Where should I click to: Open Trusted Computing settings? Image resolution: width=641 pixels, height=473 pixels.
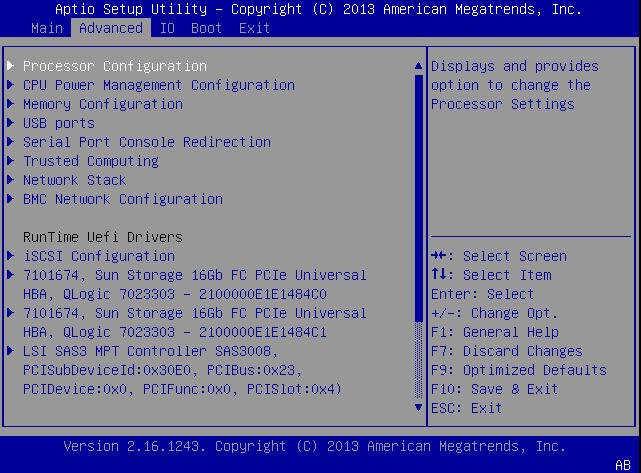tap(91, 161)
